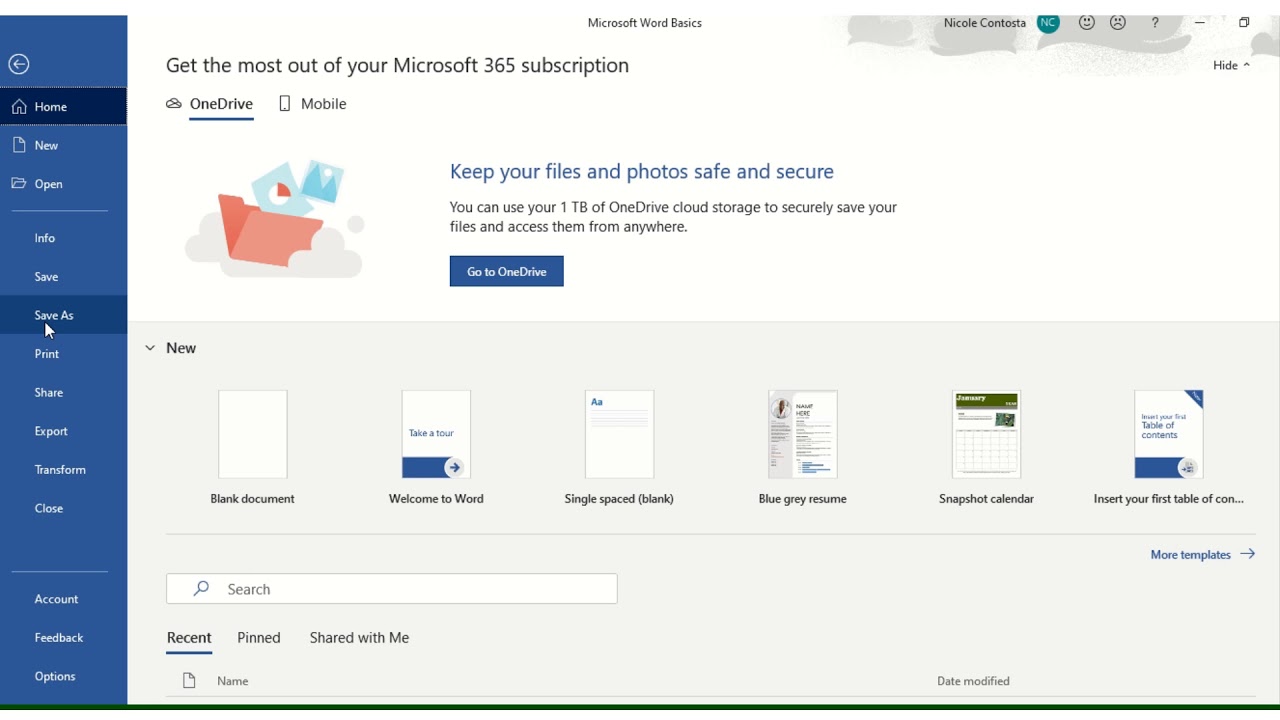Viewport: 1280px width, 720px height.
Task: Click the Open label in sidebar
Action: [49, 184]
